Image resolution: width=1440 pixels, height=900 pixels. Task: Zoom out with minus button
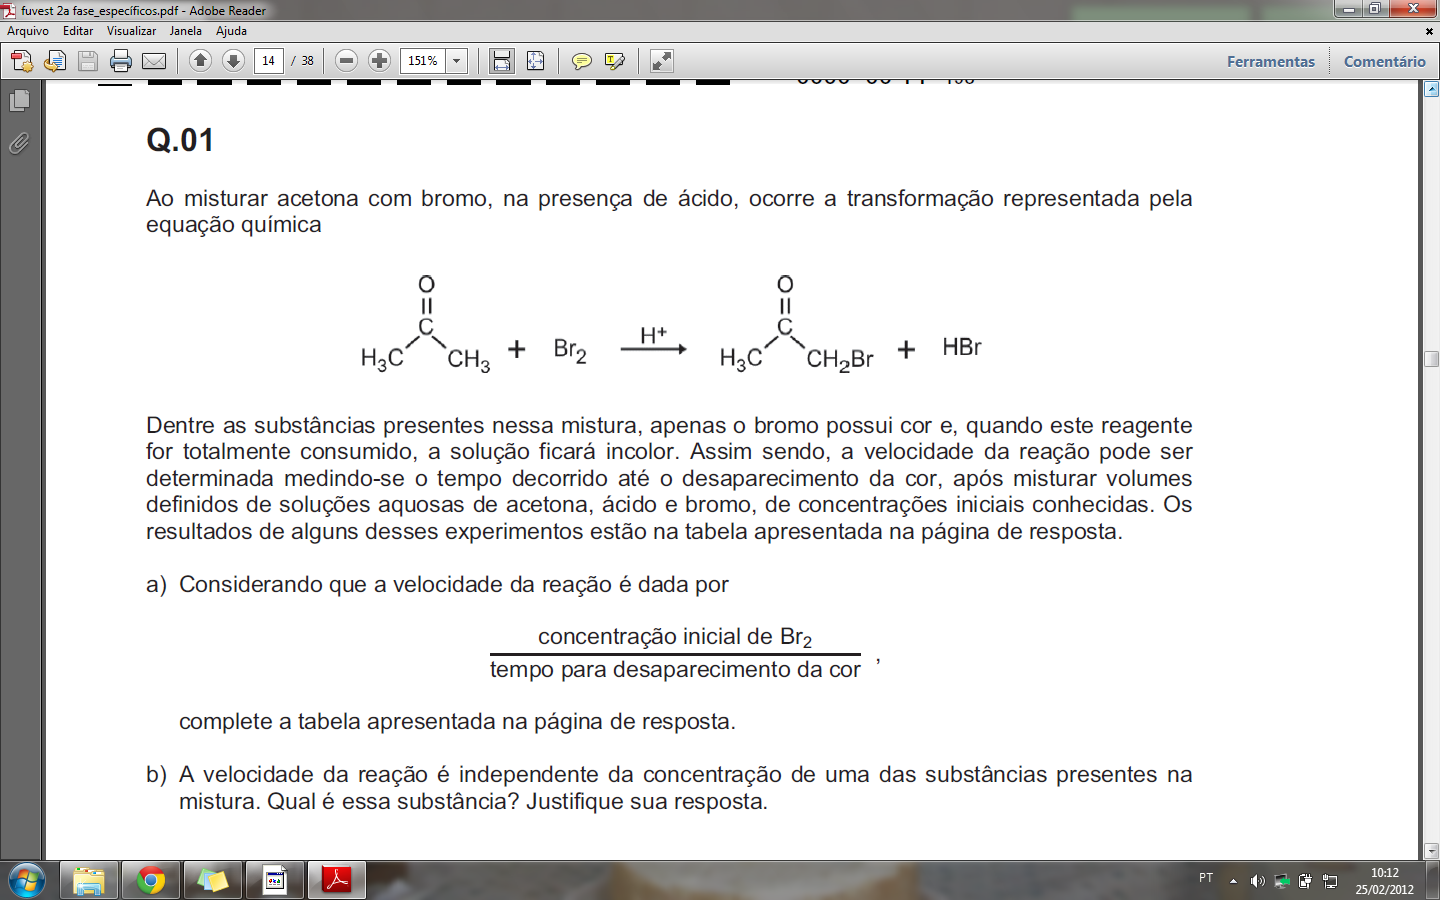346,61
